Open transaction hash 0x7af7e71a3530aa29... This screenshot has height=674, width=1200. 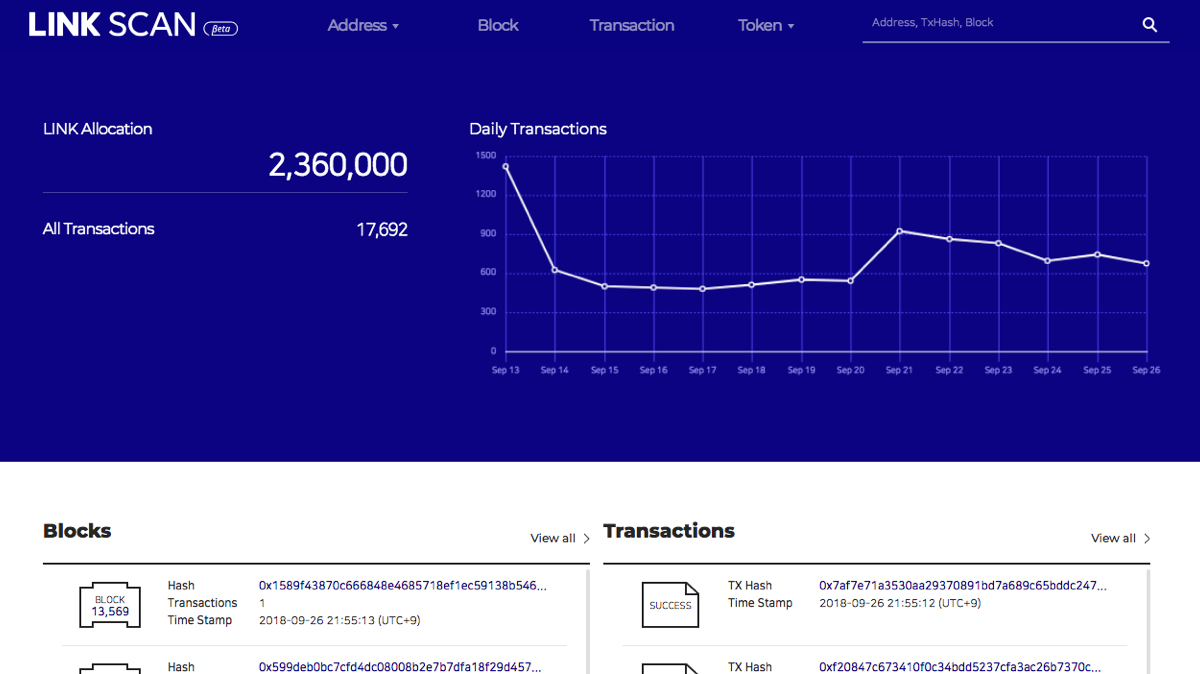tap(962, 586)
